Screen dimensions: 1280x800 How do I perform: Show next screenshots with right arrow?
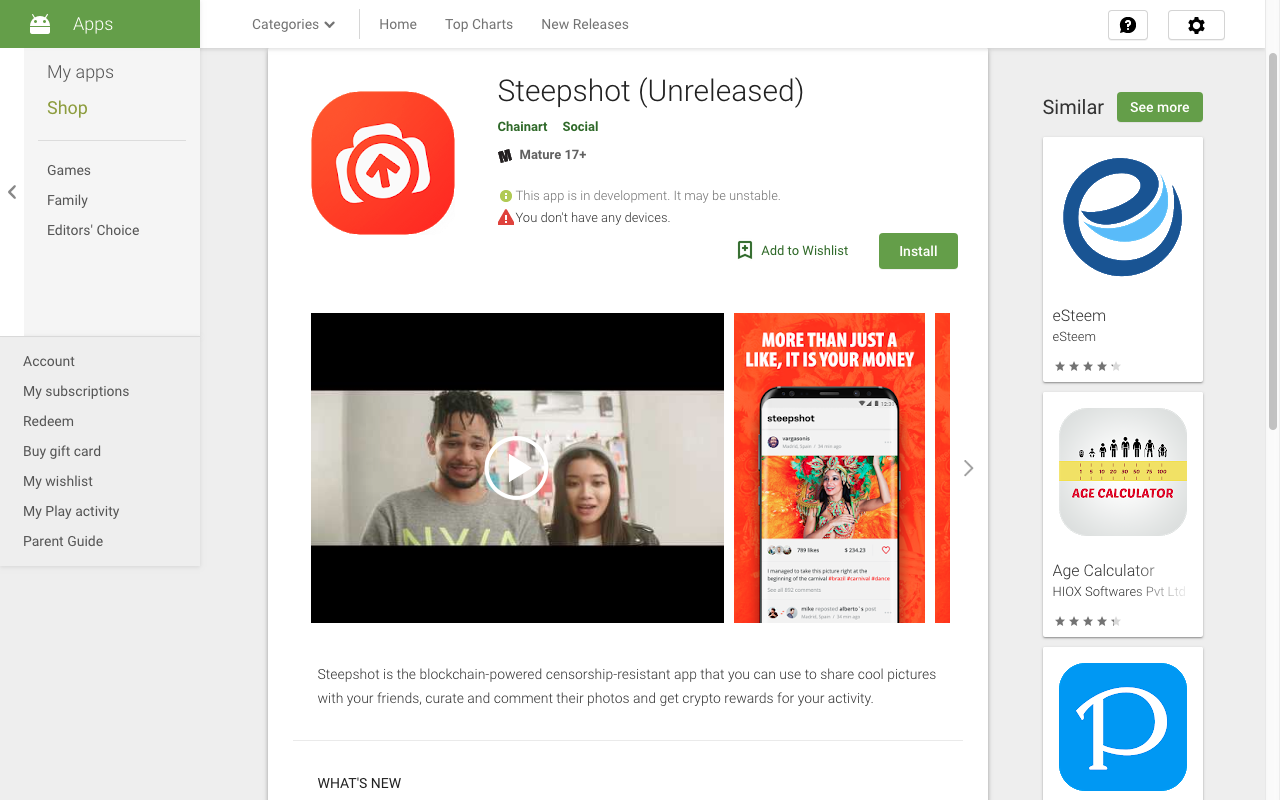(x=968, y=468)
